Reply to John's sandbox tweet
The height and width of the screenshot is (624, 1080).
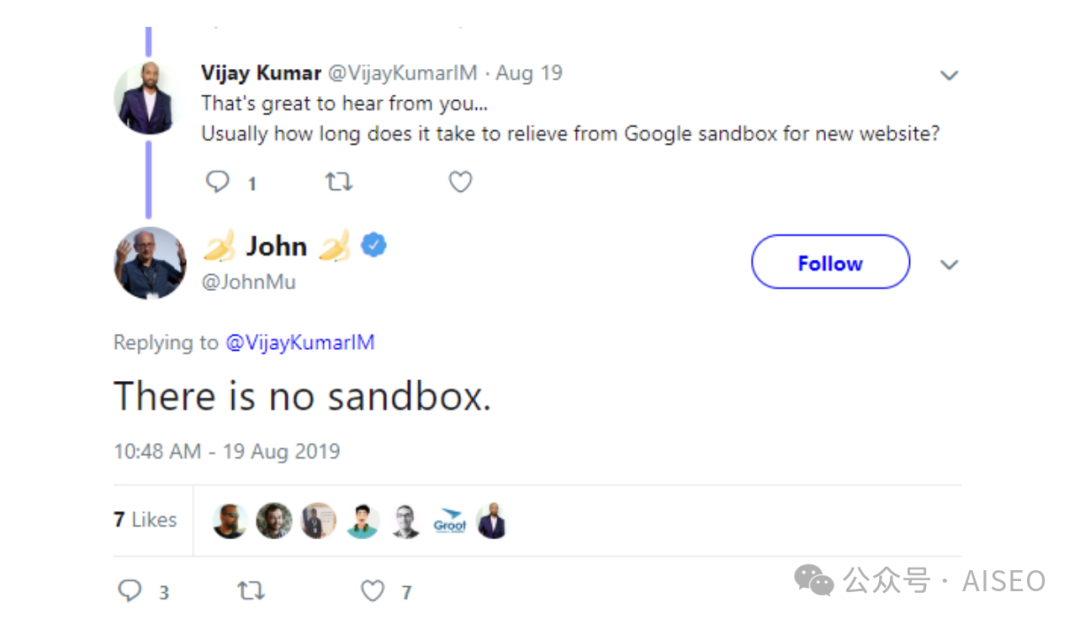point(130,591)
